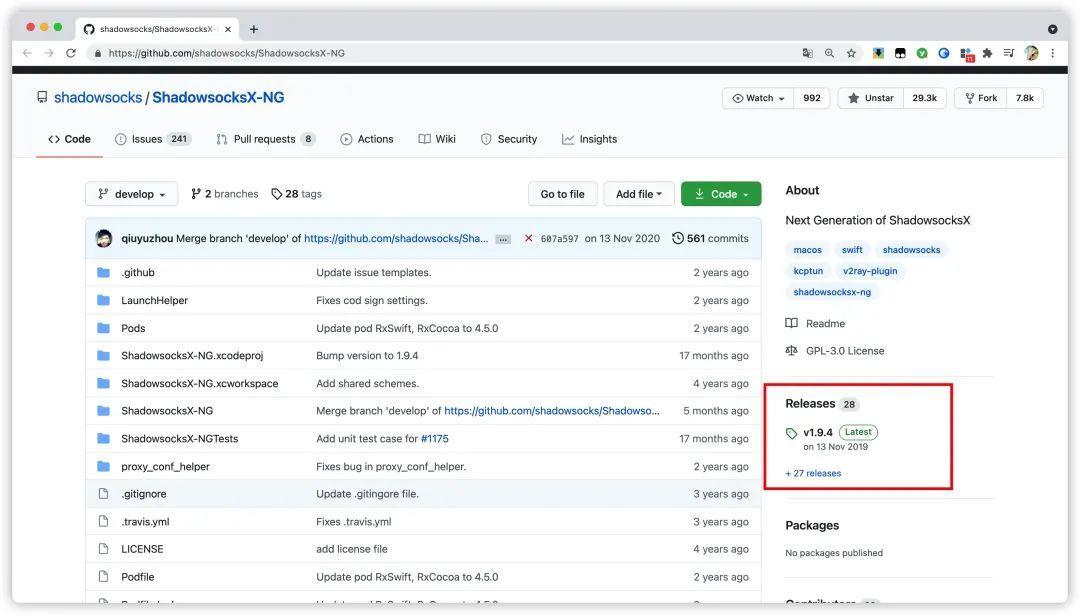Open the develop branch dropdown
The image size is (1080, 615).
(132, 194)
